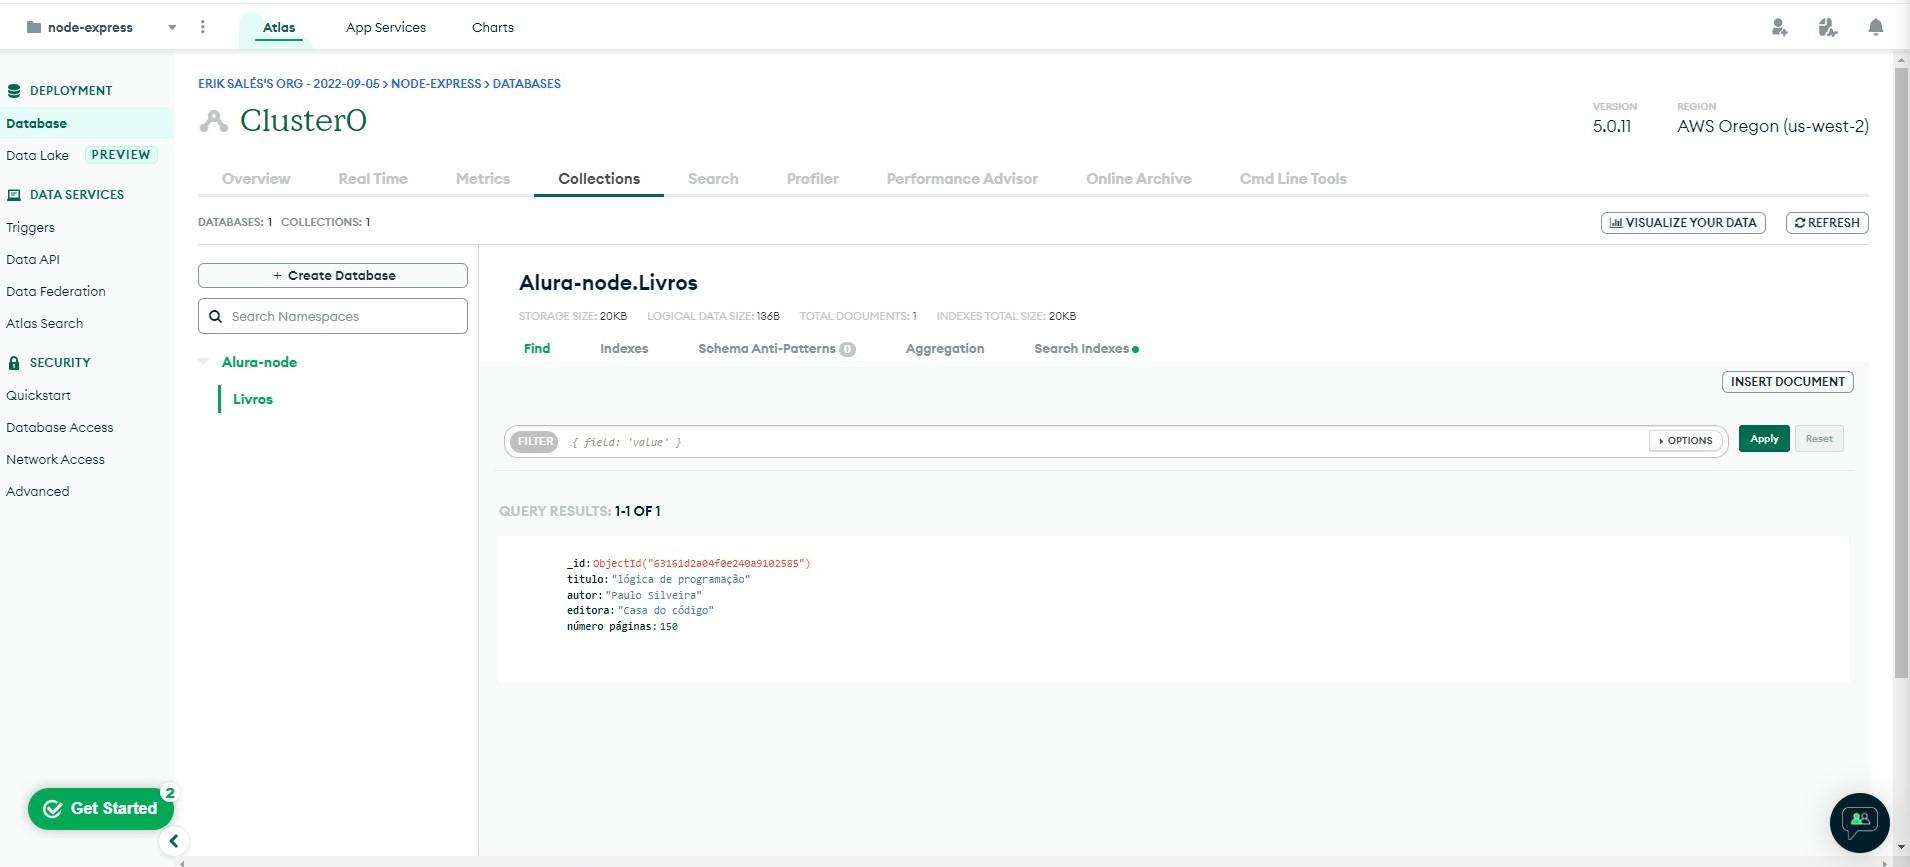The image size is (1910, 867).
Task: Click the Visualize Your Data button
Action: [x=1683, y=223]
